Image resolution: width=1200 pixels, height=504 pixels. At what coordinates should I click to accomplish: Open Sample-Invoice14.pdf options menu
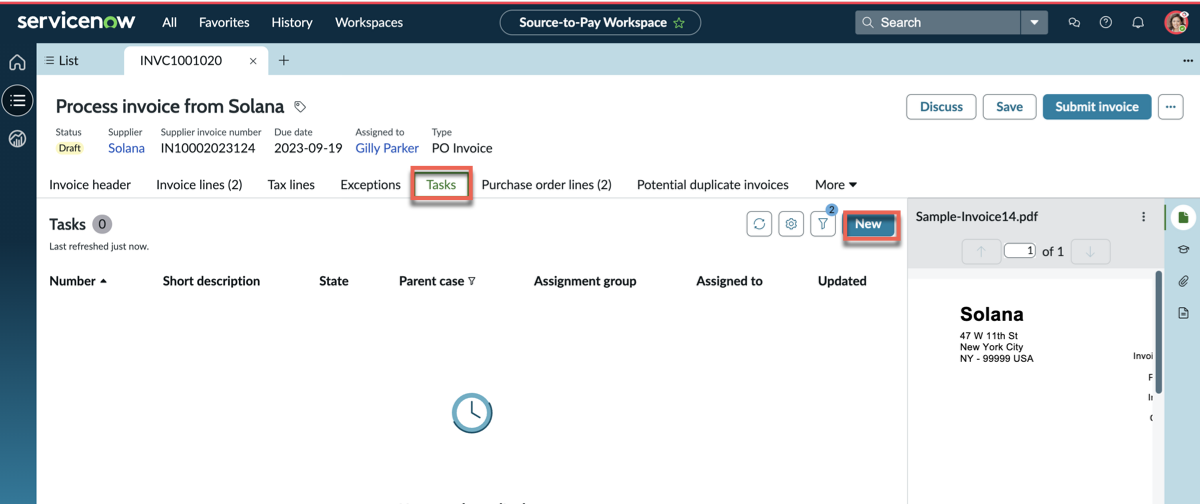[x=1144, y=217]
